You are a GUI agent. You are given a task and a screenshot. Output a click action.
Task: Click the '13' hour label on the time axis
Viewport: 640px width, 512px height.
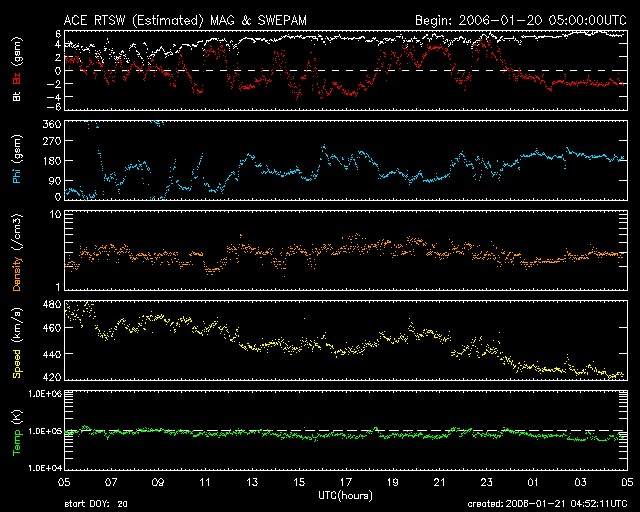coord(252,483)
